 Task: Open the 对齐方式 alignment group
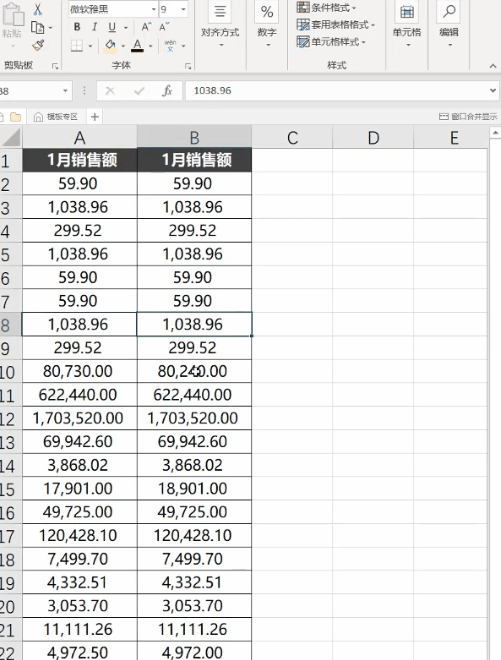coord(220,24)
